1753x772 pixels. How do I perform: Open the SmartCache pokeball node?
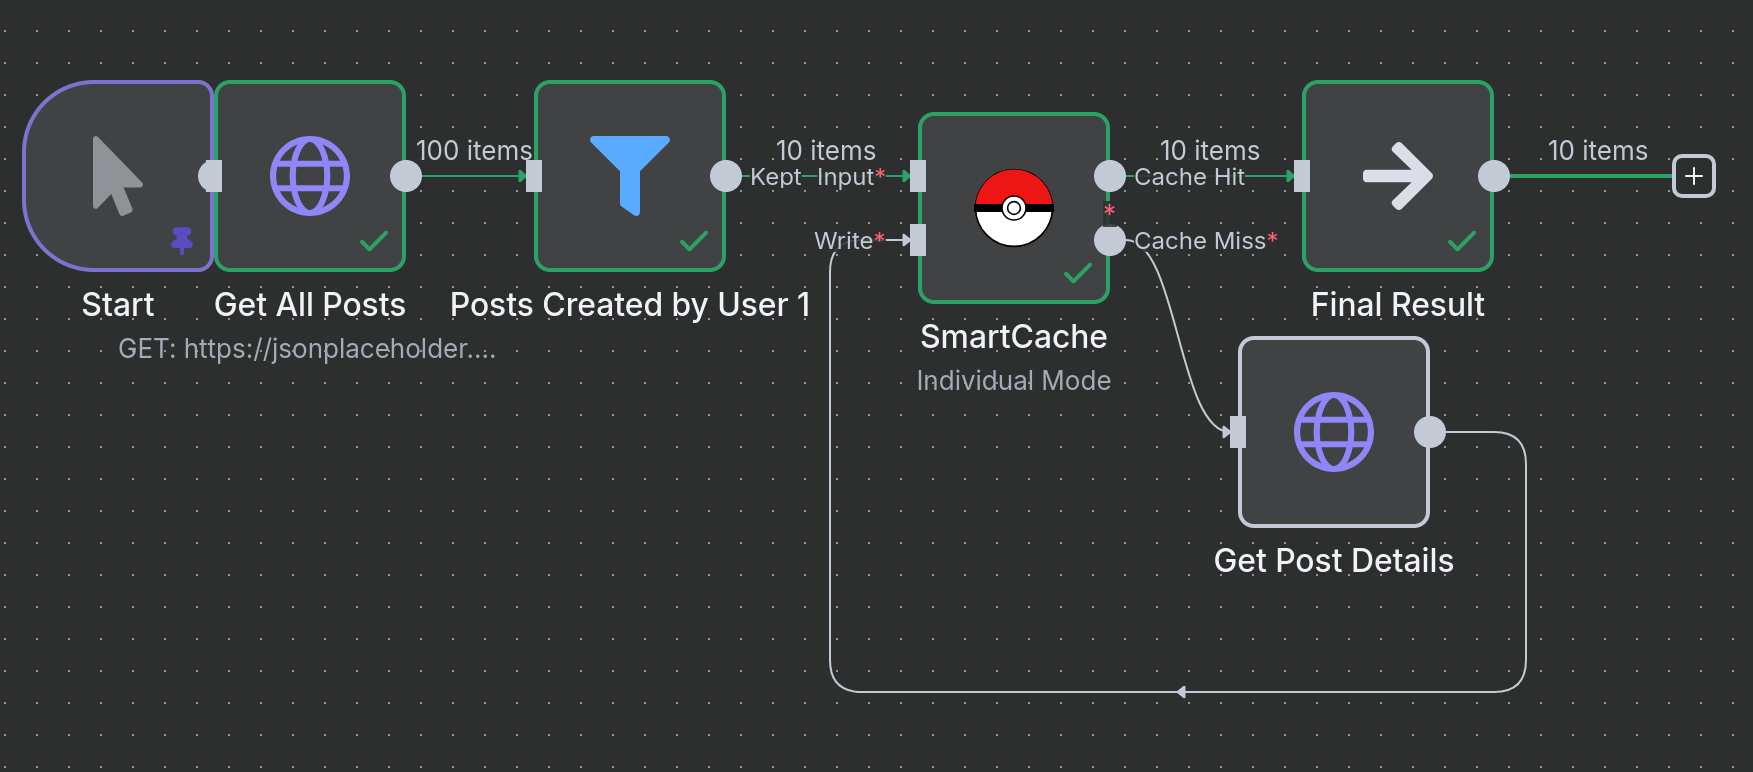(1014, 208)
